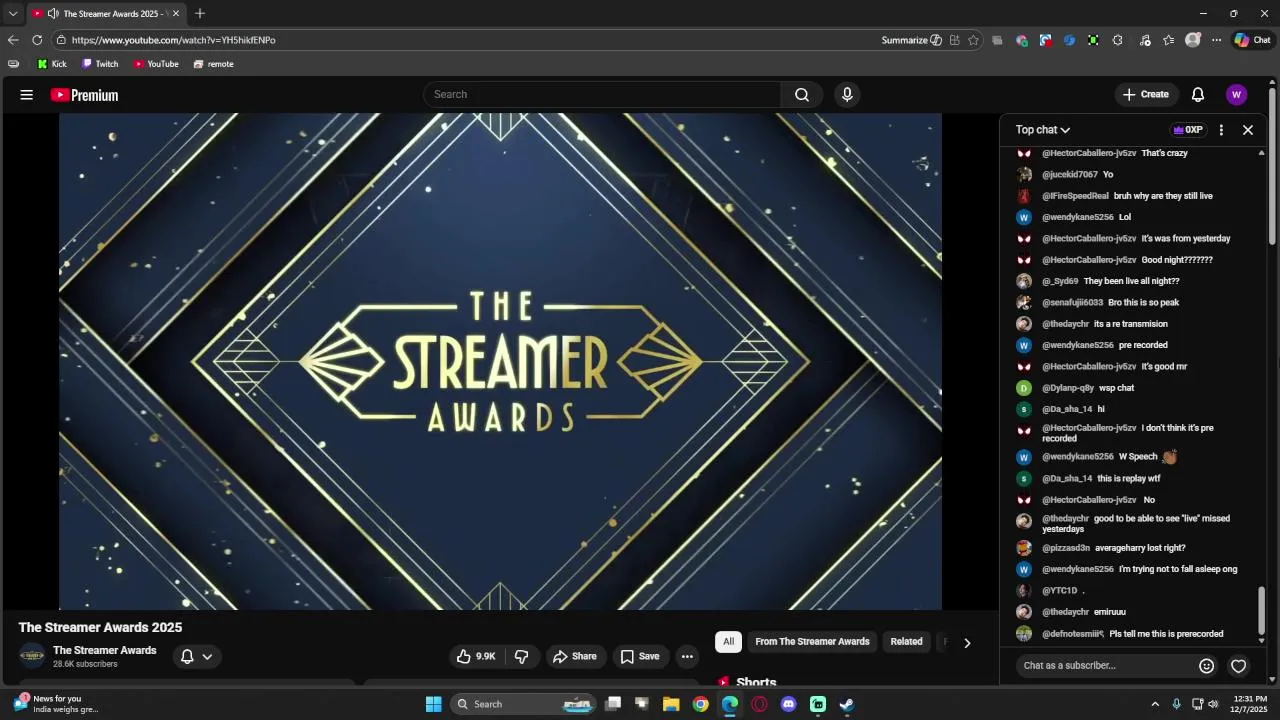Screen dimensions: 1280x720
Task: Toggle channel notification bell setting
Action: 186,656
